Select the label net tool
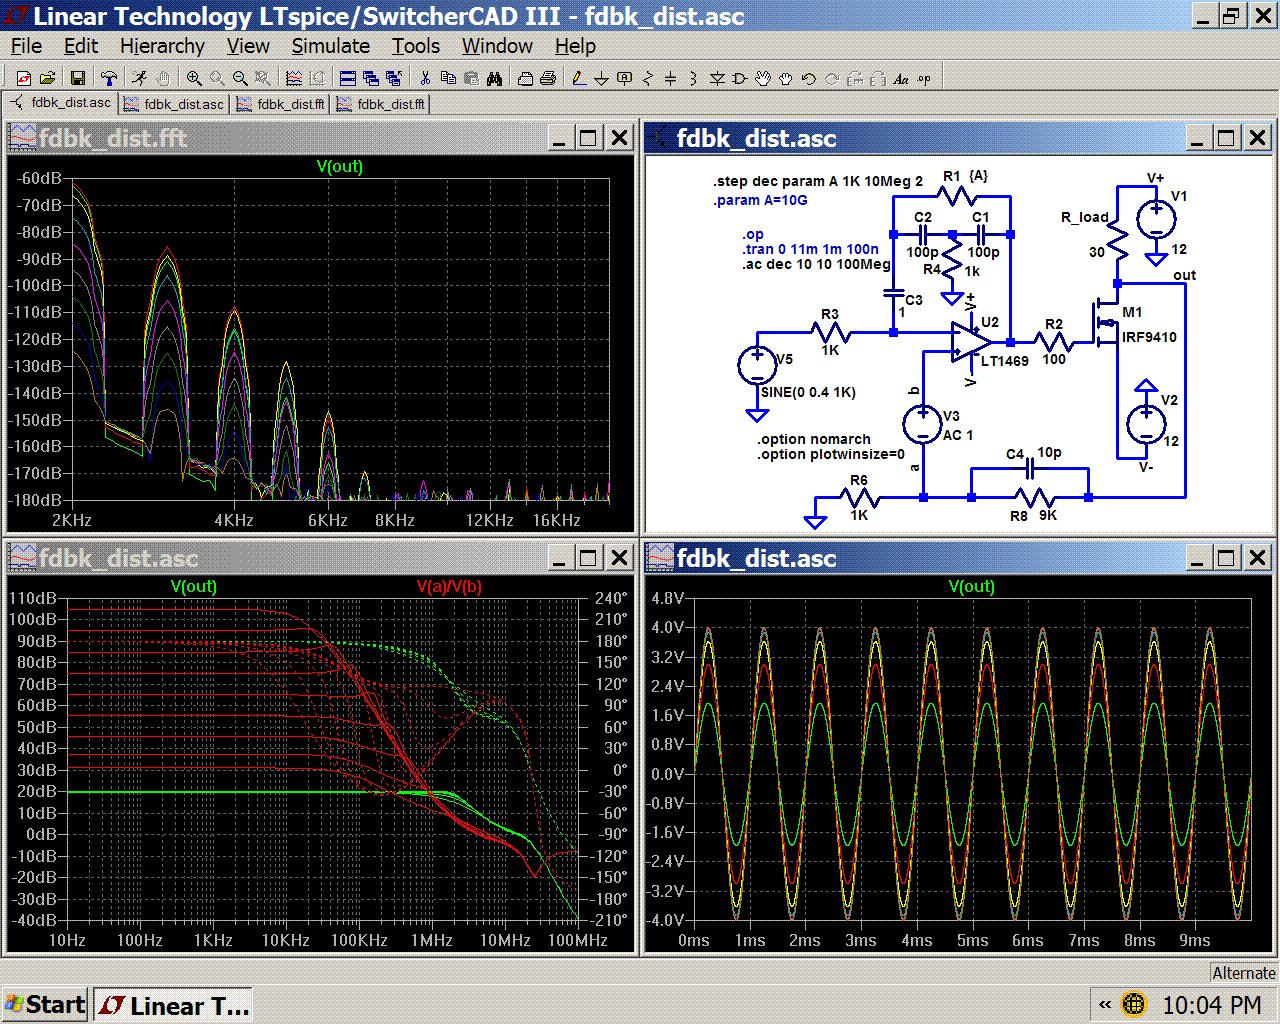1280x1024 pixels. tap(624, 78)
